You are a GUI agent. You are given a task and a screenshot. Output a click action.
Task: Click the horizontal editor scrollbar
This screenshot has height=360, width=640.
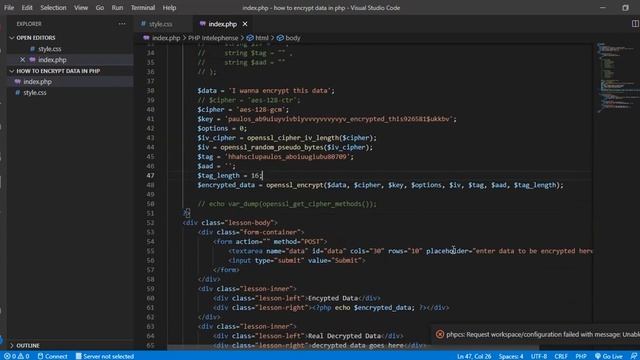click(353, 348)
